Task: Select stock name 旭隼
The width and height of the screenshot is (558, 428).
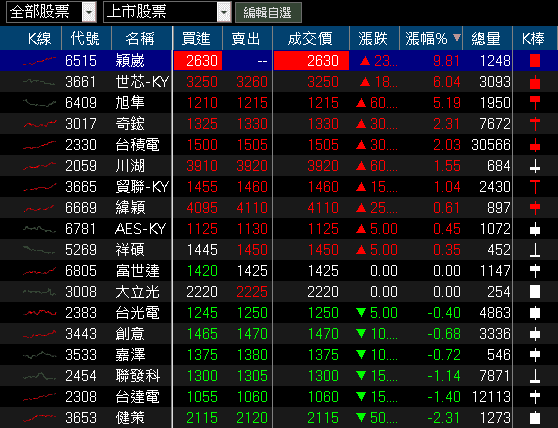Action: click(x=130, y=103)
